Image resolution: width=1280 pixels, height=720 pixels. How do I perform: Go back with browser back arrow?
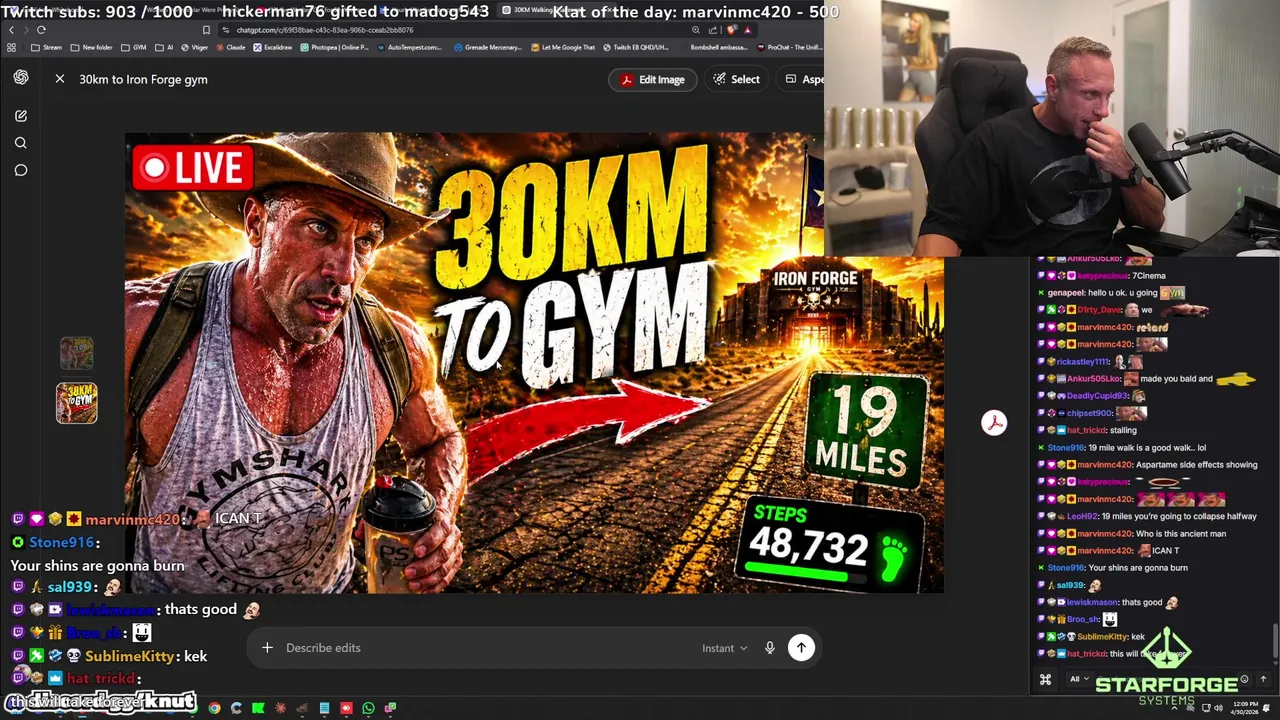pyautogui.click(x=11, y=30)
